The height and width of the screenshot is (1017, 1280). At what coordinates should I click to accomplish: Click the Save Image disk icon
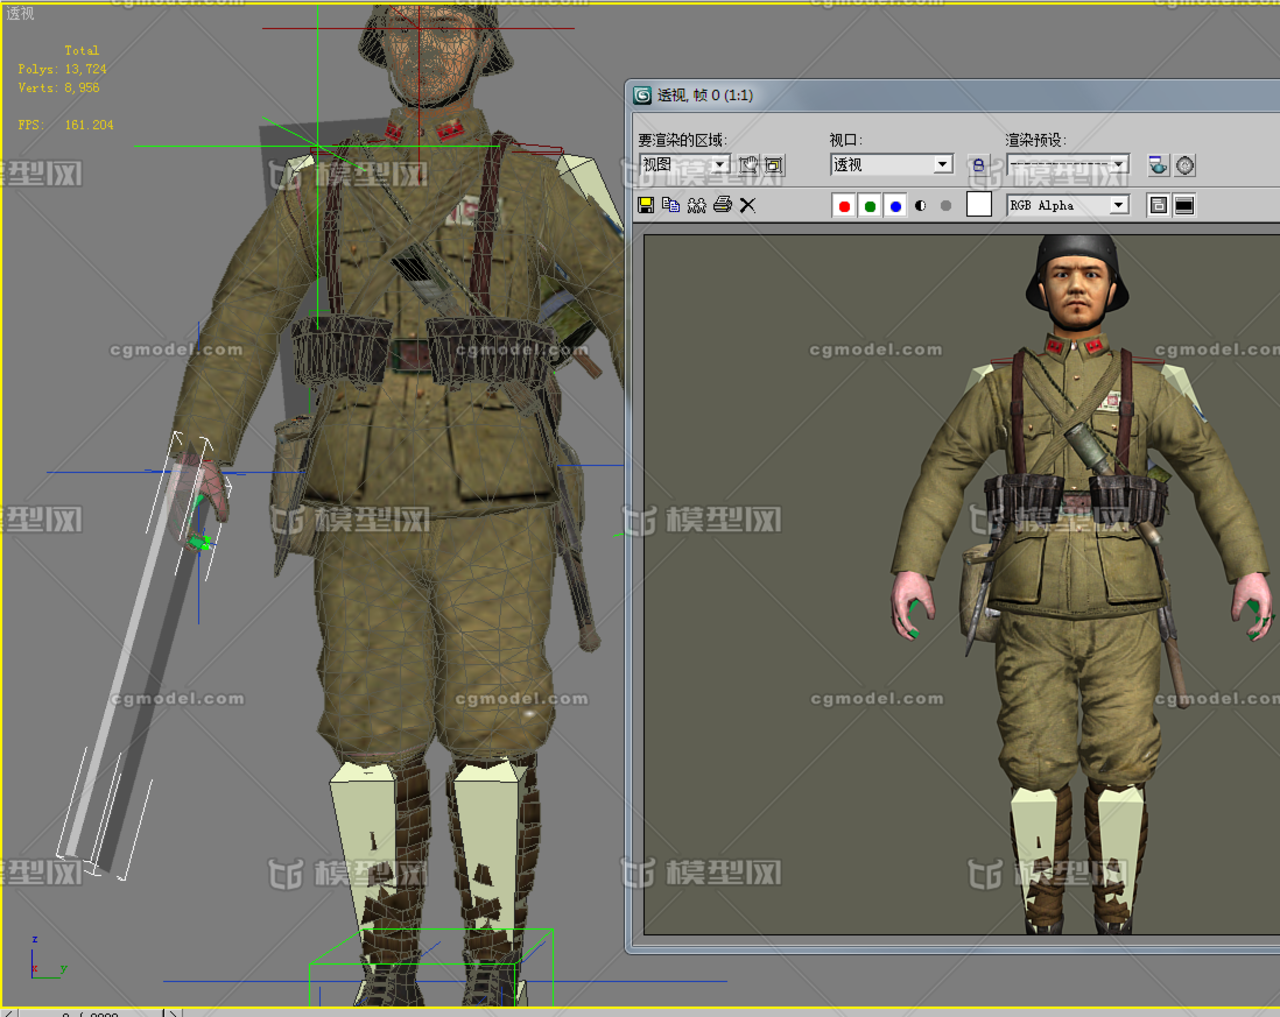click(646, 205)
